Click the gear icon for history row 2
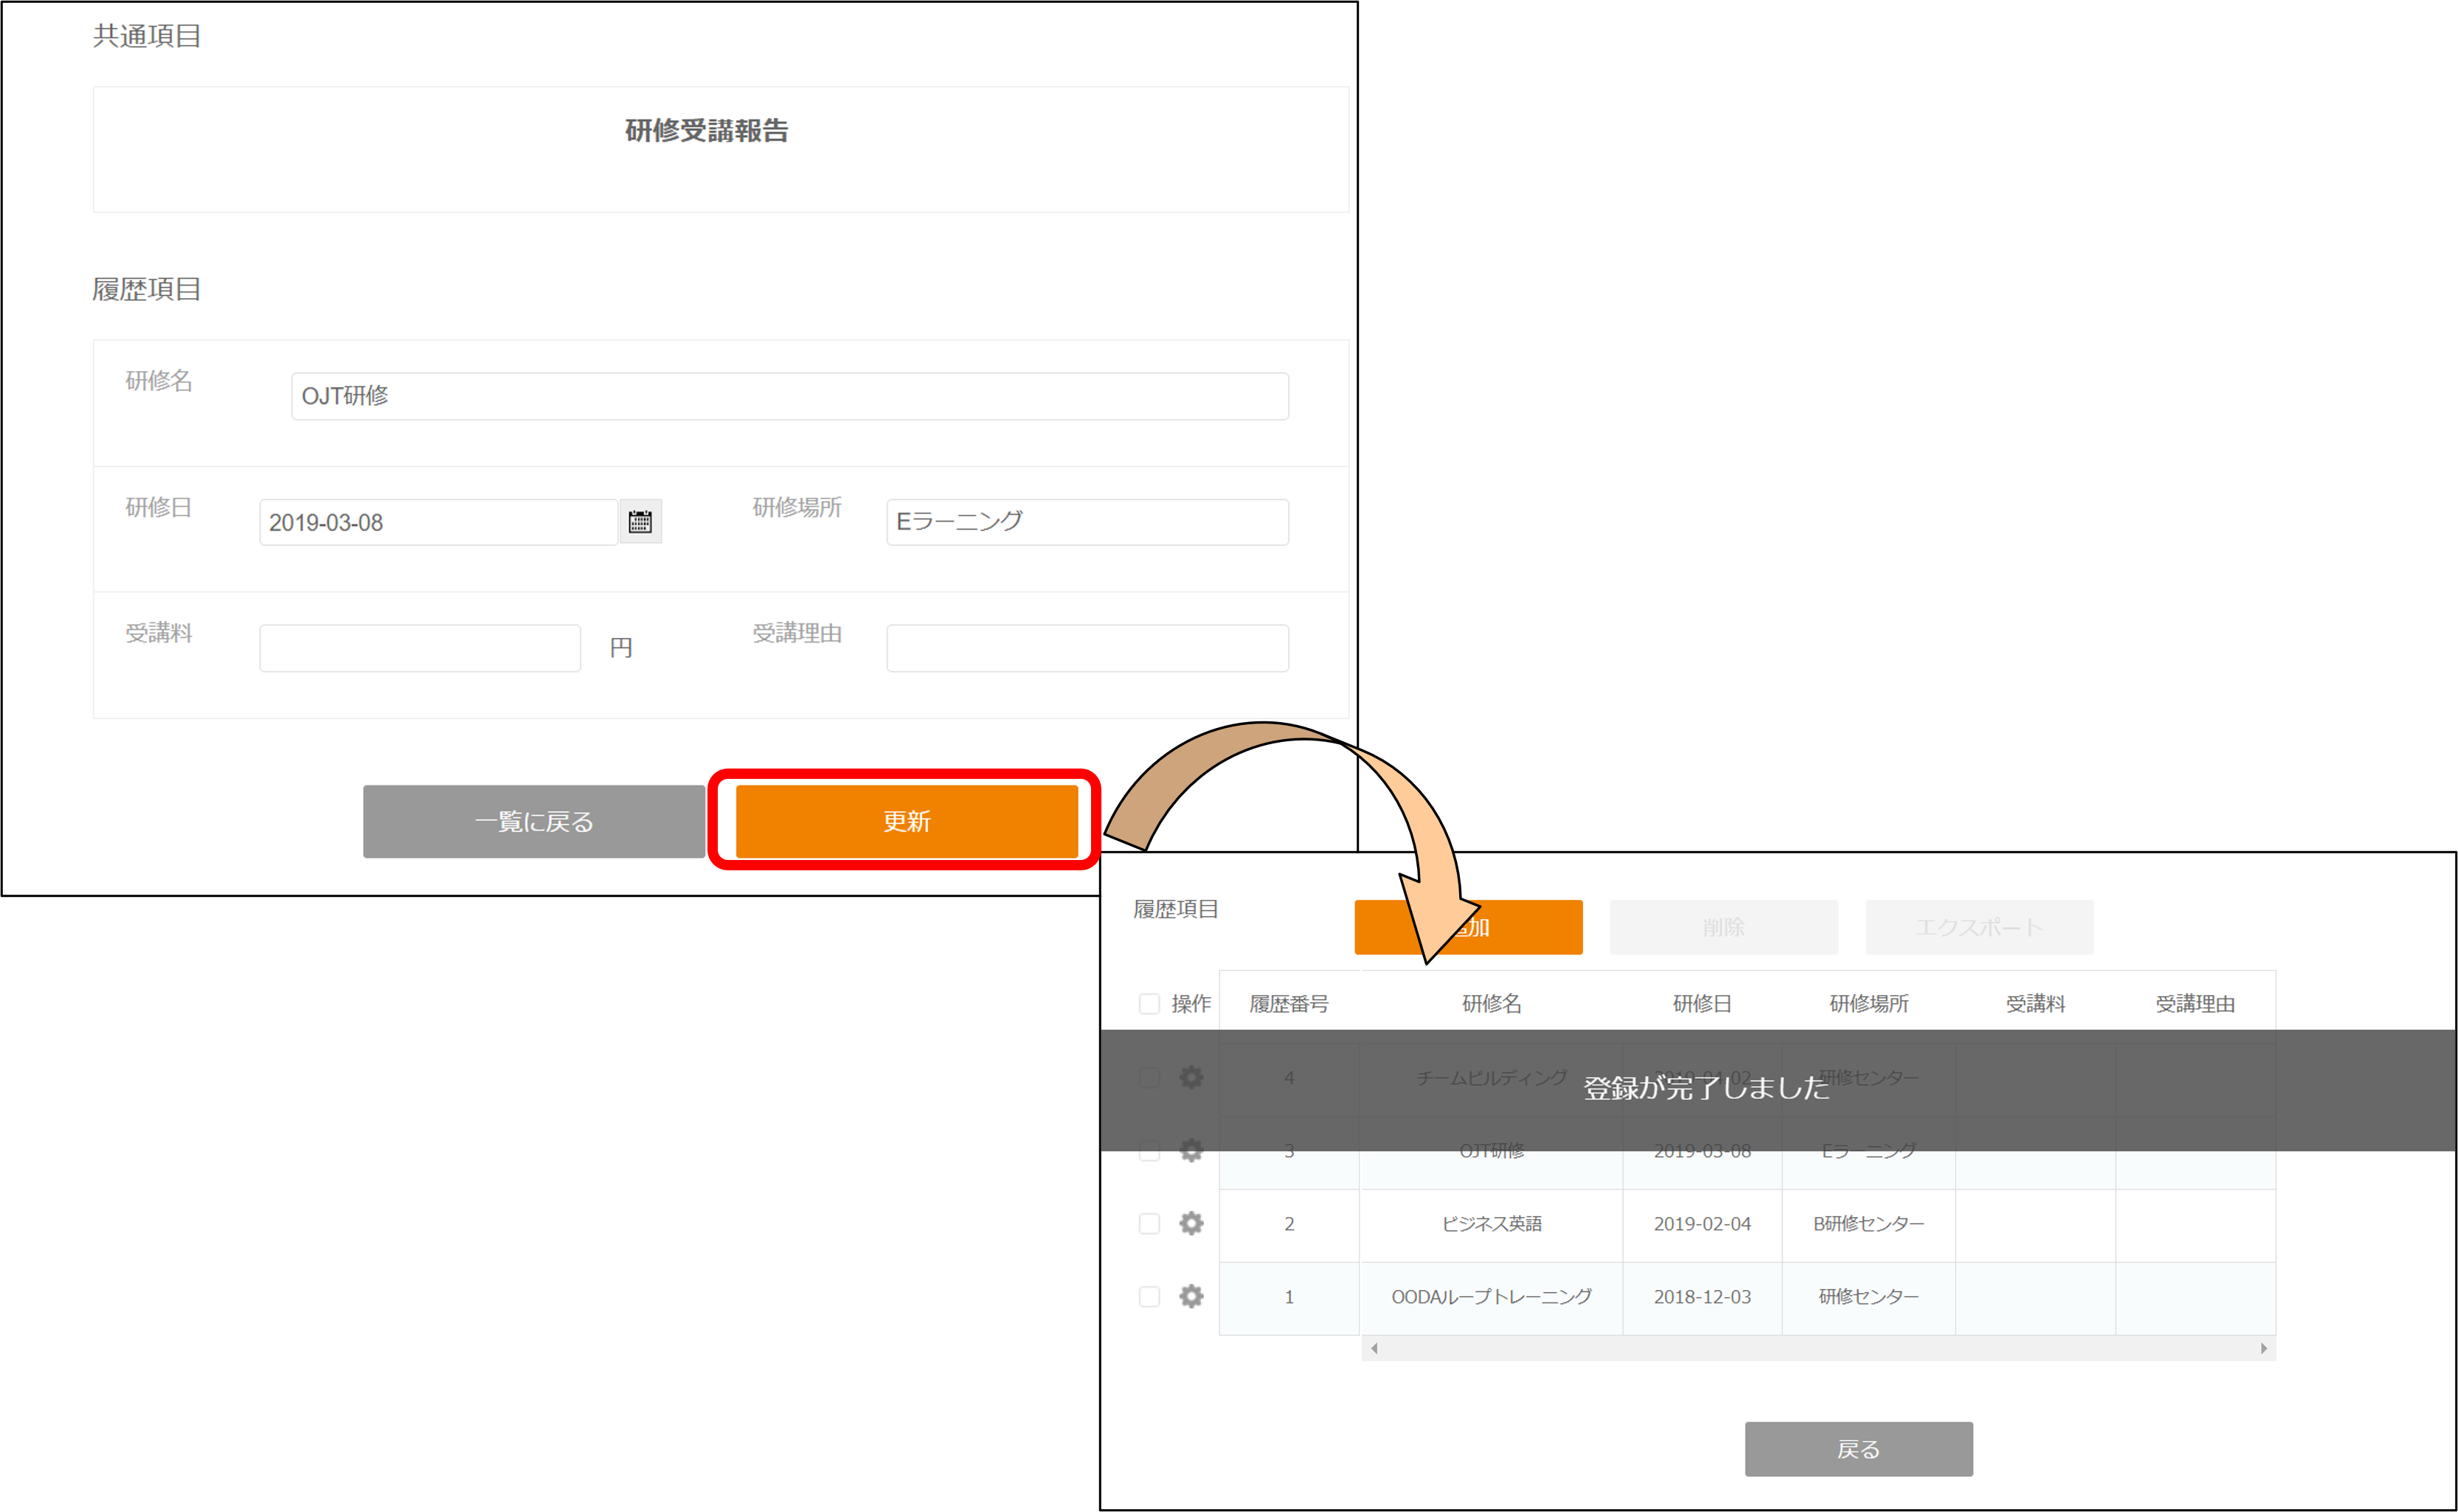 tap(1190, 1223)
